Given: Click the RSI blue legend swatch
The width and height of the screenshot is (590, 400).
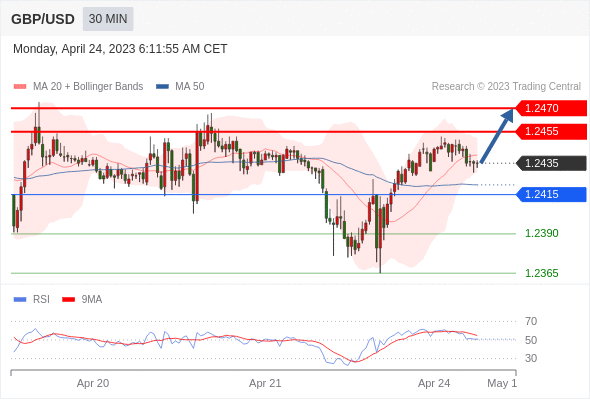Looking at the screenshot, I should point(20,300).
